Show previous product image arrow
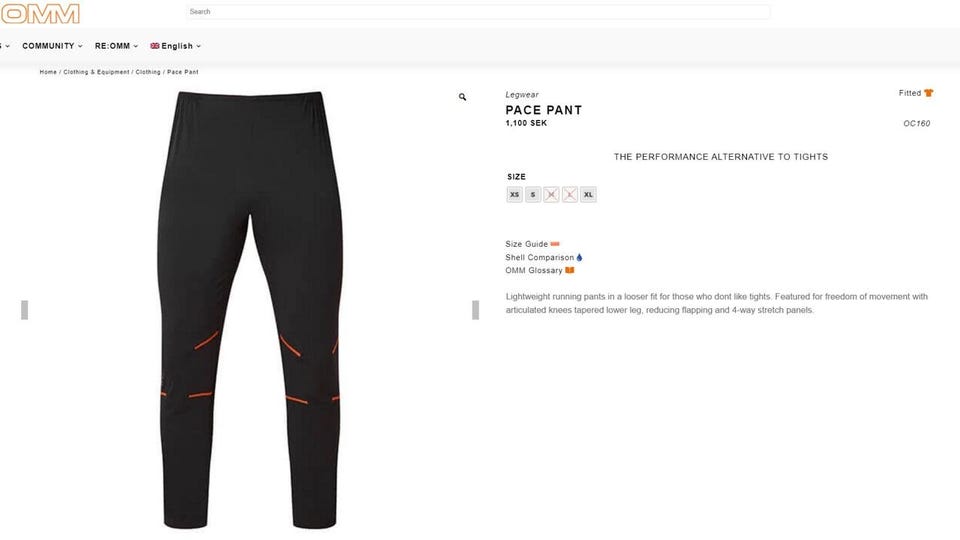960x540 pixels. (x=24, y=310)
